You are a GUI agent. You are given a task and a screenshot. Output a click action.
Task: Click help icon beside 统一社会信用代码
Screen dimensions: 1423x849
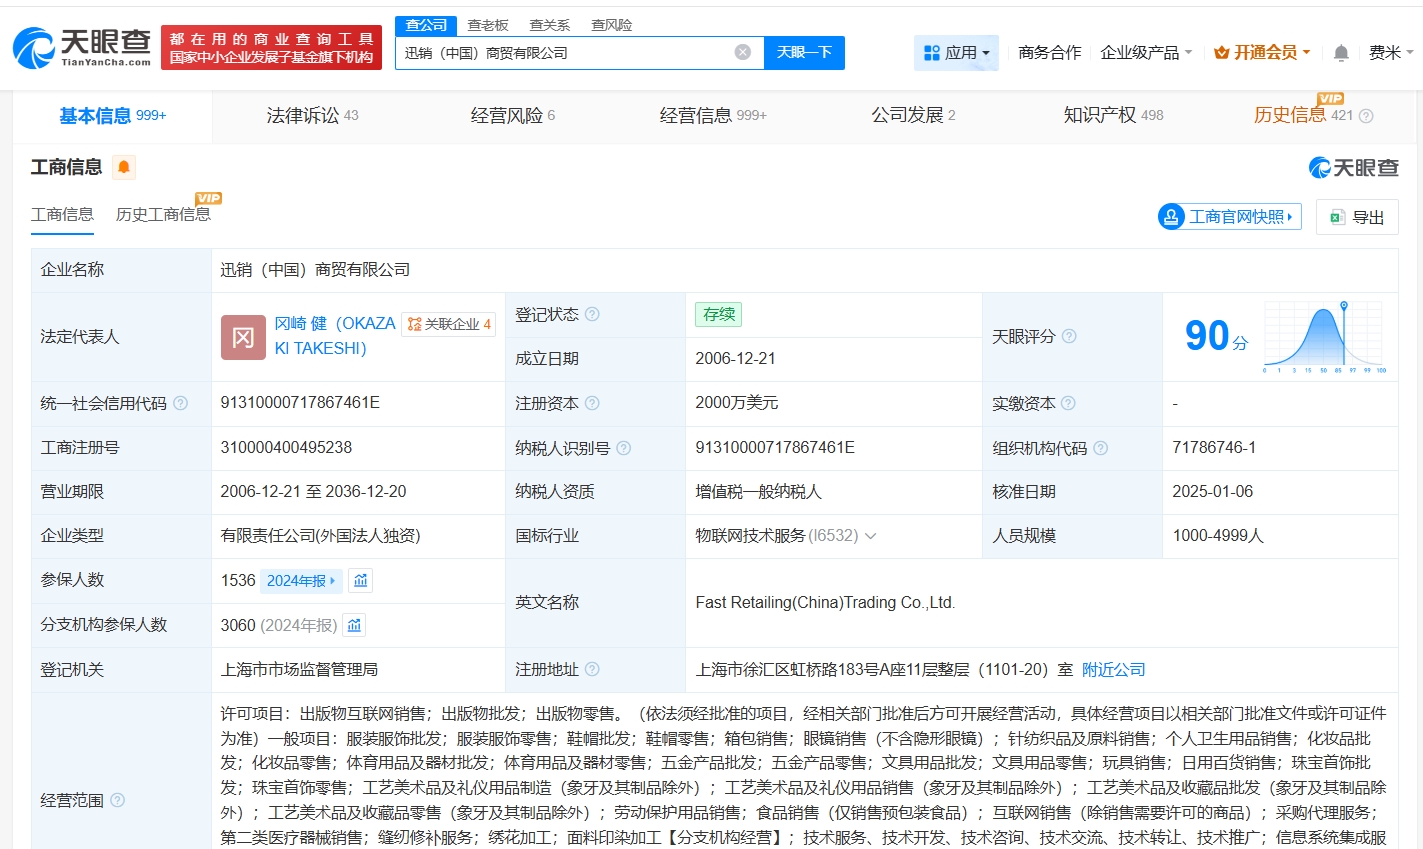click(x=180, y=403)
